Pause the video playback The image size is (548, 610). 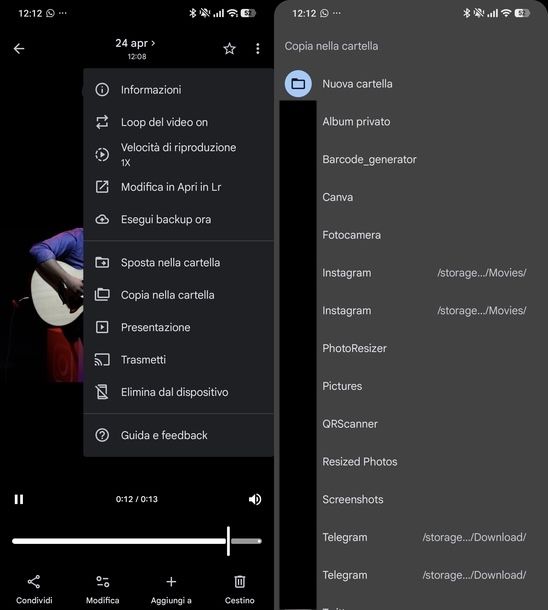click(x=19, y=499)
